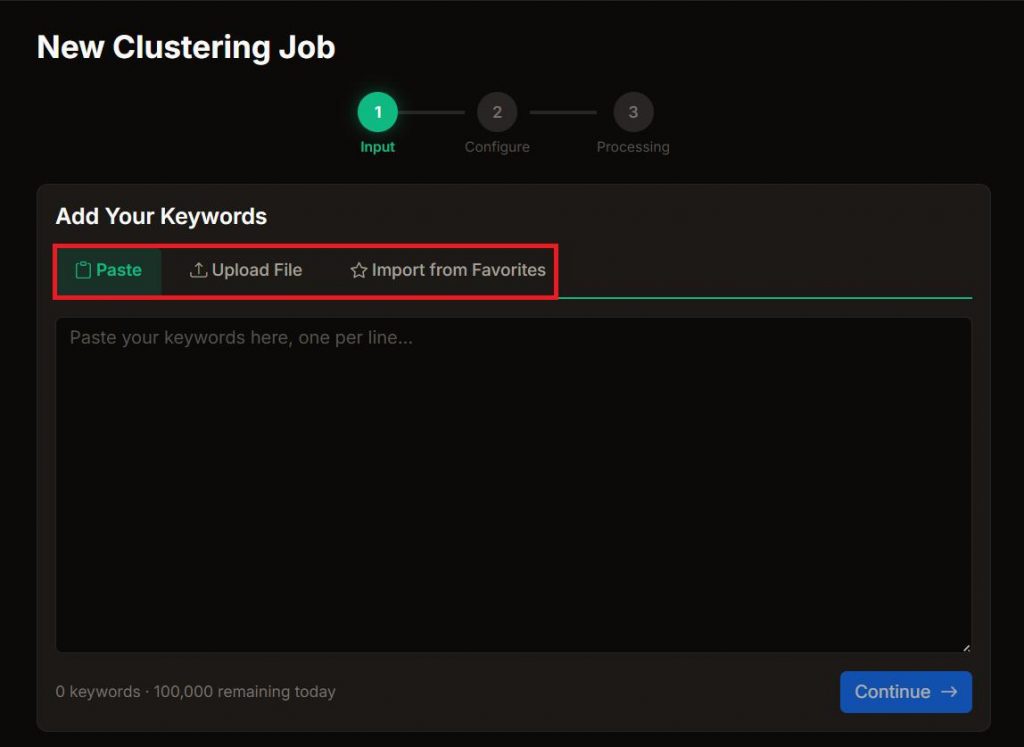Click the Continue button
The width and height of the screenshot is (1024, 747).
906,691
